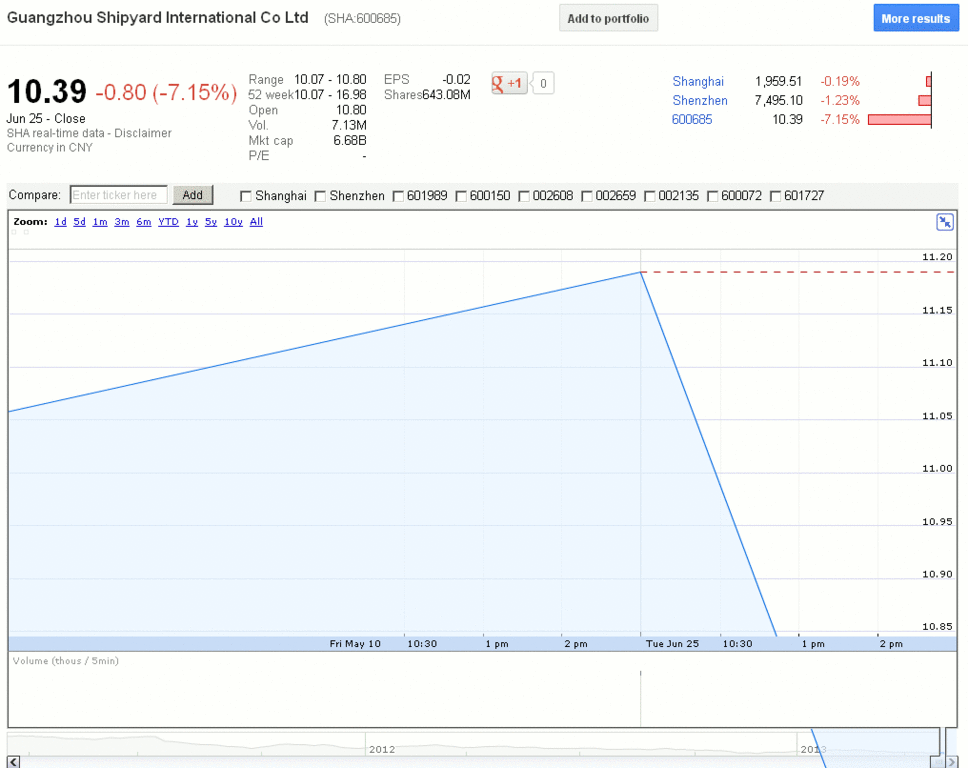Set chart zoom to 10y
968x768 pixels.
233,222
